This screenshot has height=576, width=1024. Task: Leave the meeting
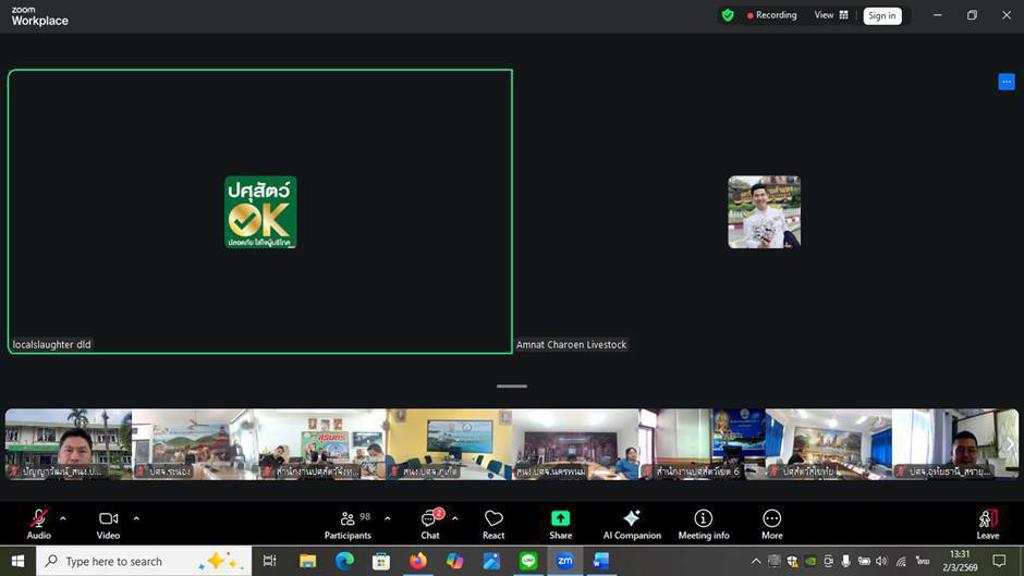coord(987,522)
